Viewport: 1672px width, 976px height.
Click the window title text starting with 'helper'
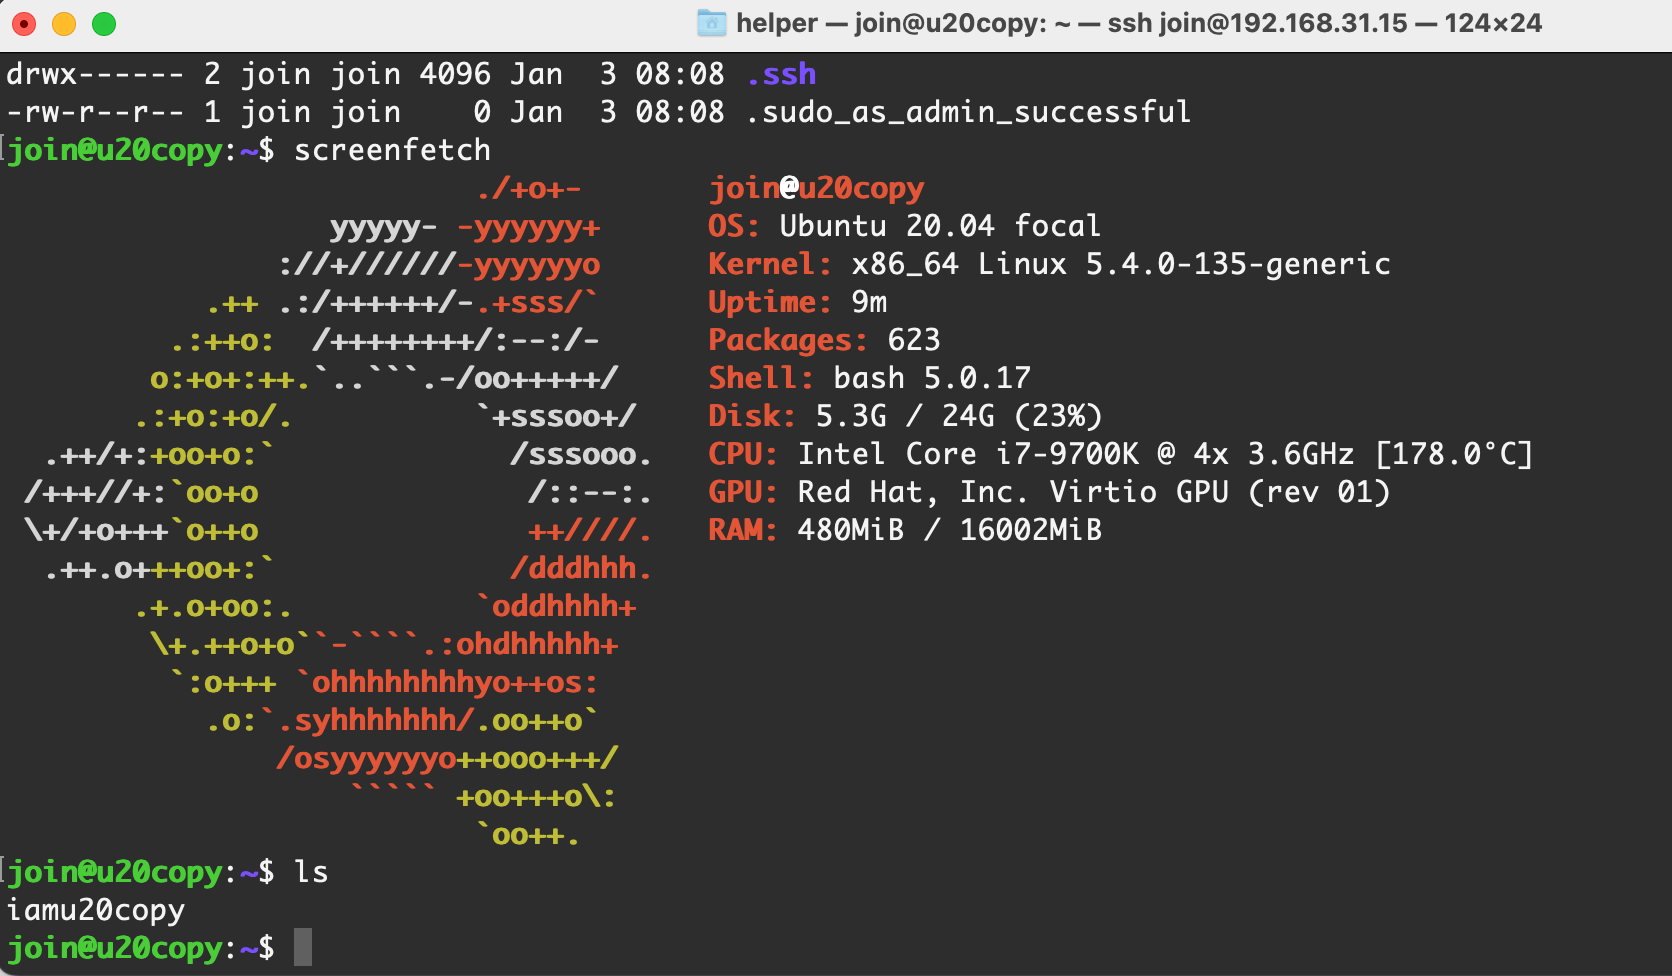[1139, 23]
